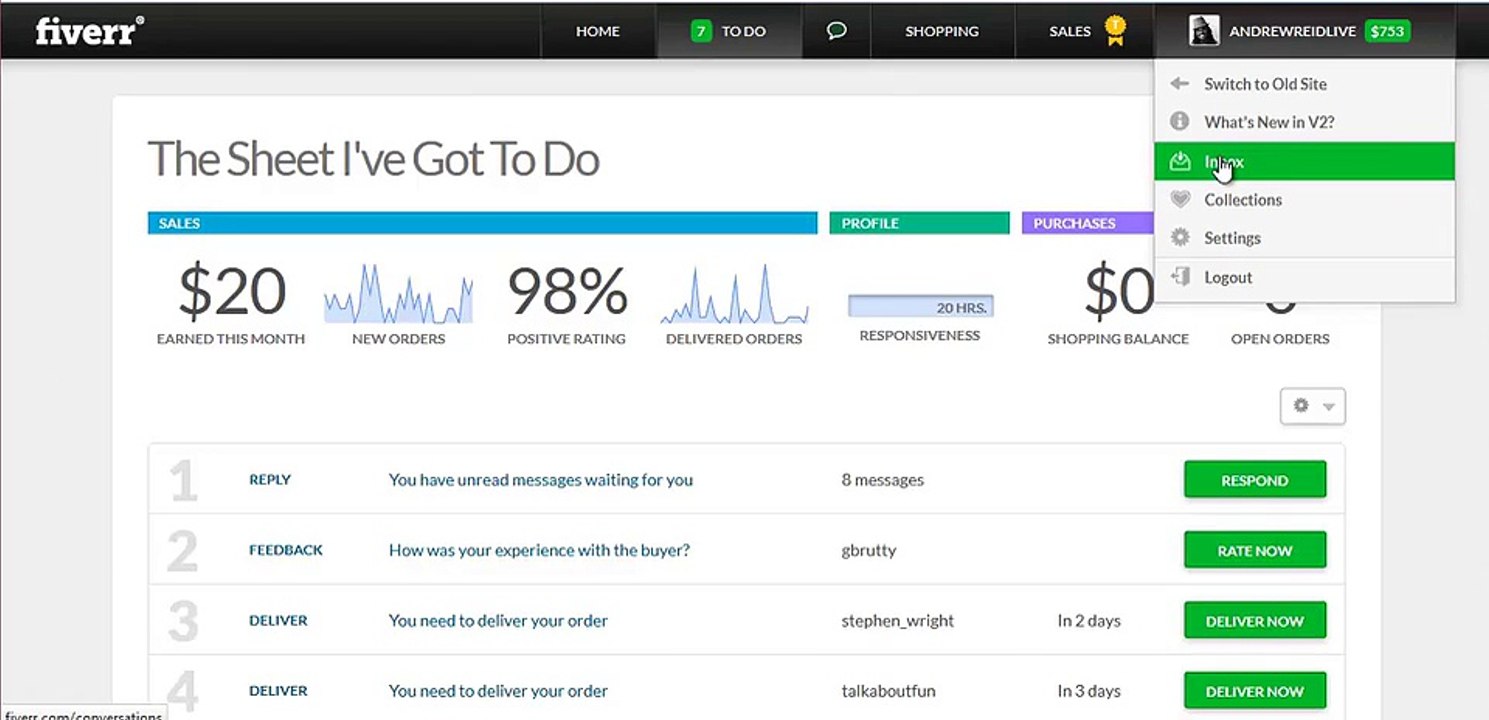Click the 'POSITIVE RATING' label

[566, 339]
